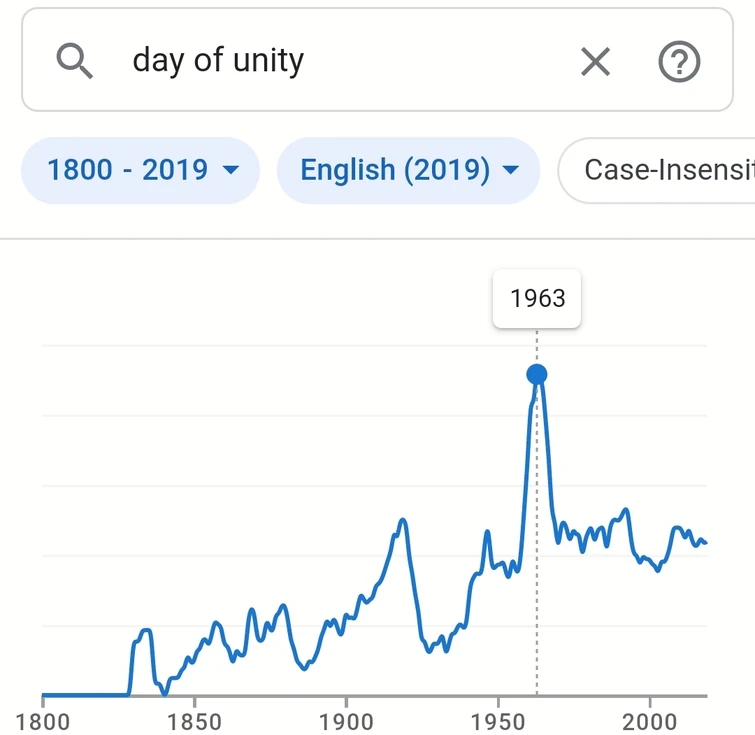Click the 1800 x-axis label
The image size is (755, 735).
click(43, 720)
